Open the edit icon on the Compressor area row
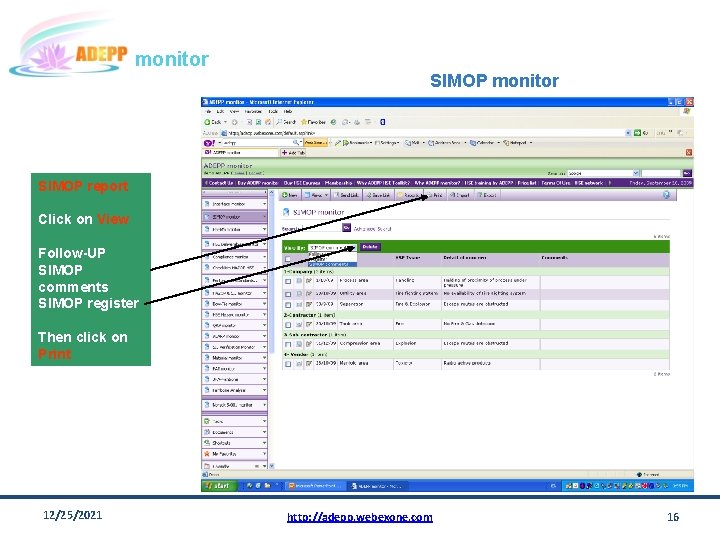Image resolution: width=720 pixels, height=540 pixels. click(309, 343)
